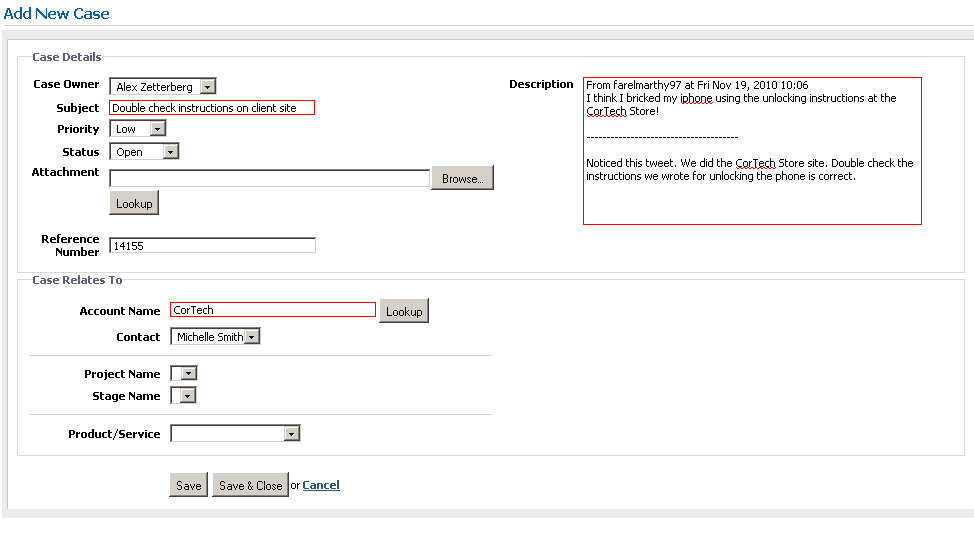This screenshot has width=974, height=535.
Task: Open the Contact dropdown with Michelle Smith
Action: [x=215, y=337]
